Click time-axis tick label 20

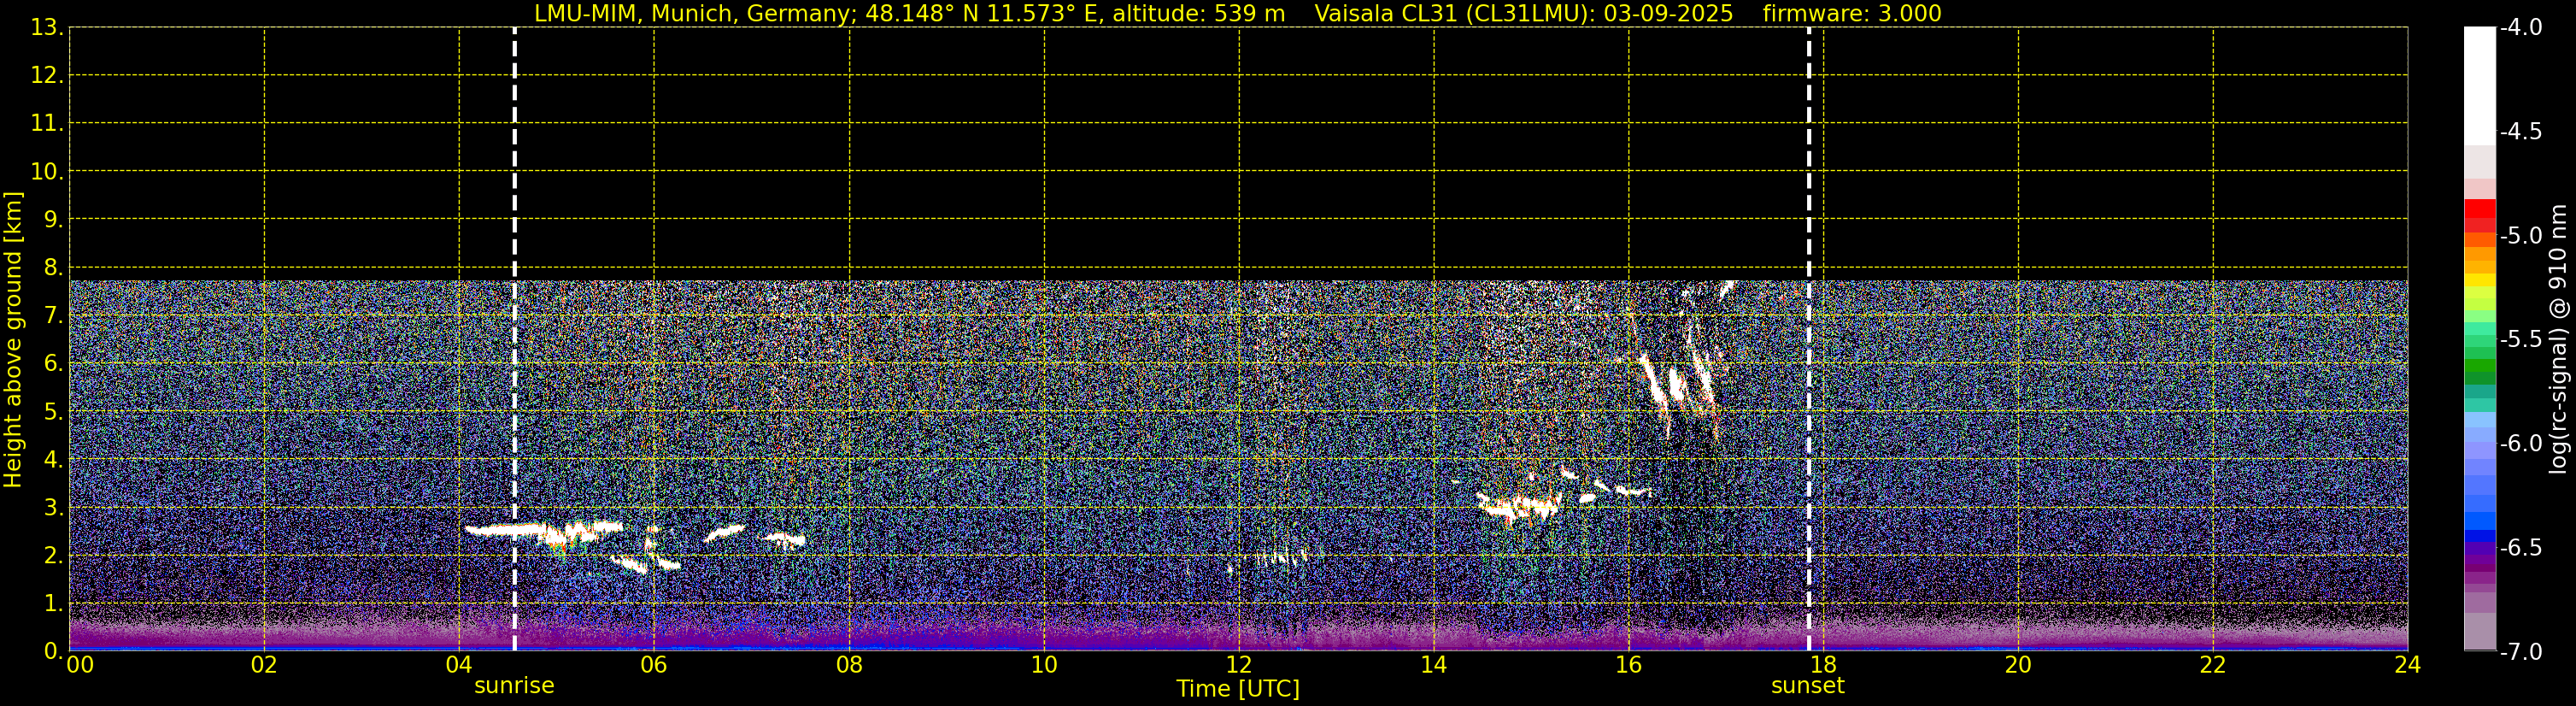(x=2018, y=665)
